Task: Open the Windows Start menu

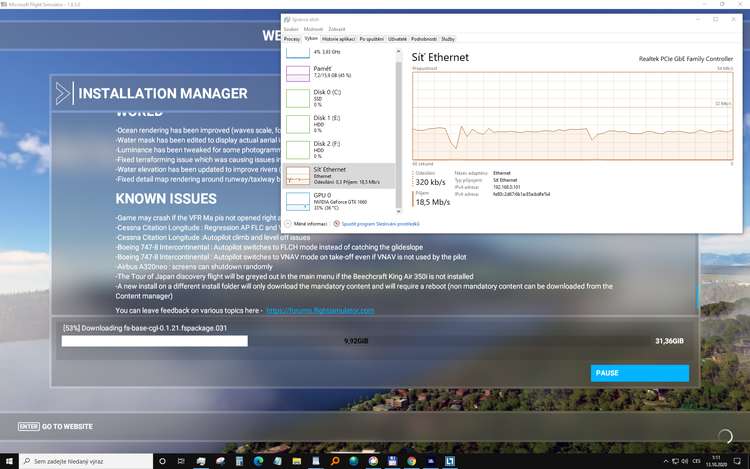Action: (x=9, y=461)
